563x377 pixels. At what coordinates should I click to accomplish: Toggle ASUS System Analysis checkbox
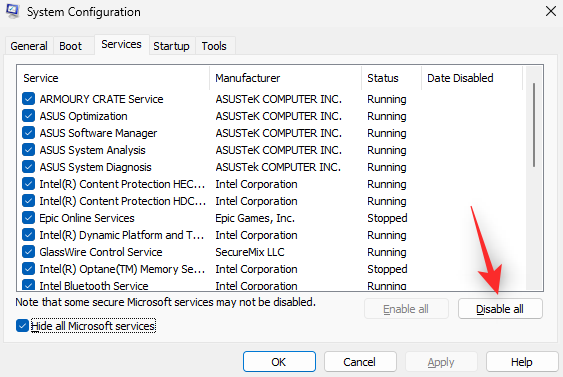click(28, 150)
